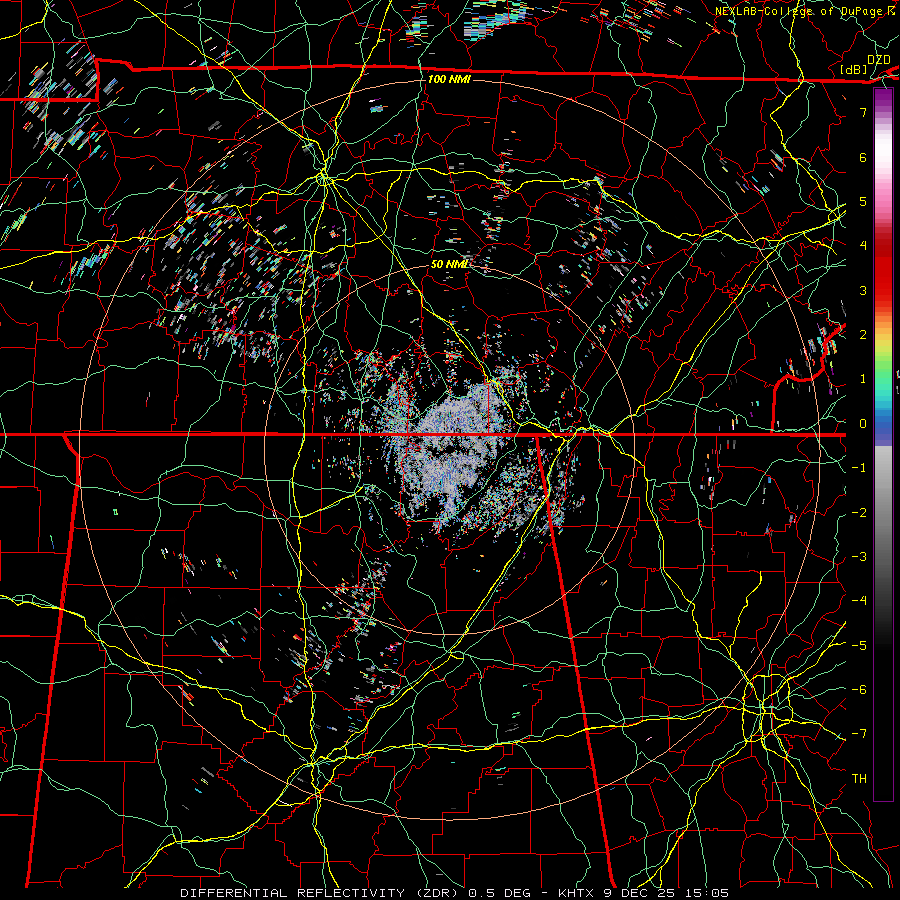900x900 pixels.
Task: Click the "50 NMI" range ring label
Action: 449,264
